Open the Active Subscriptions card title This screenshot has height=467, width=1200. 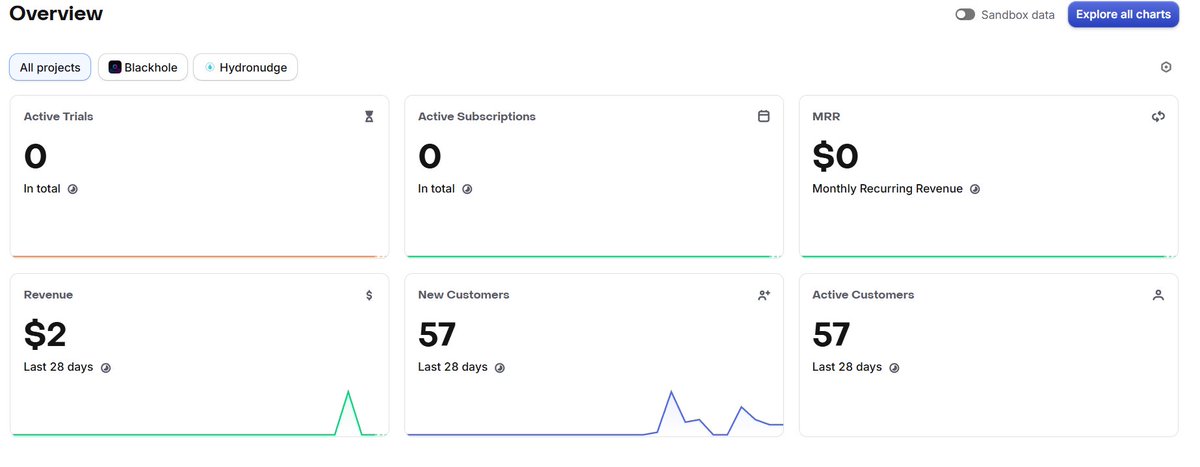pos(477,117)
